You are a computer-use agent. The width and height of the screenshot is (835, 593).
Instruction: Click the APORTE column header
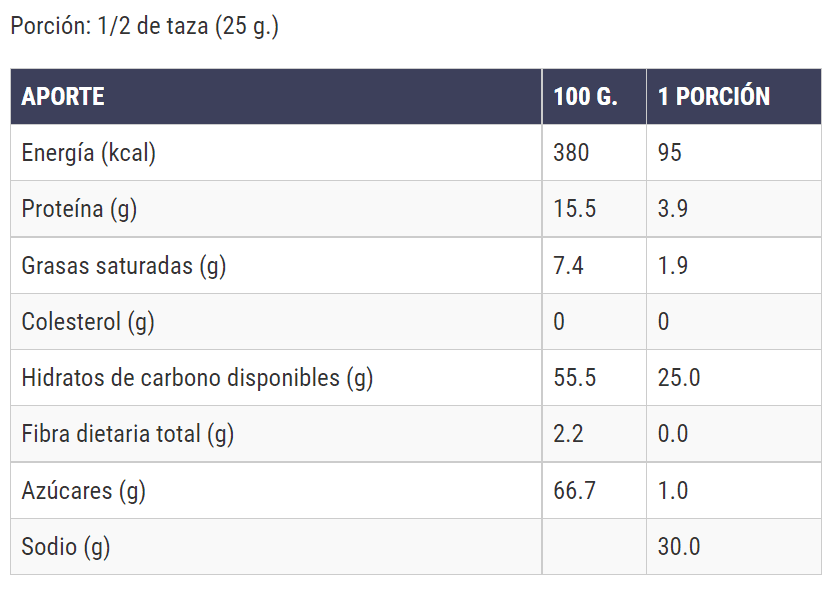(x=63, y=97)
